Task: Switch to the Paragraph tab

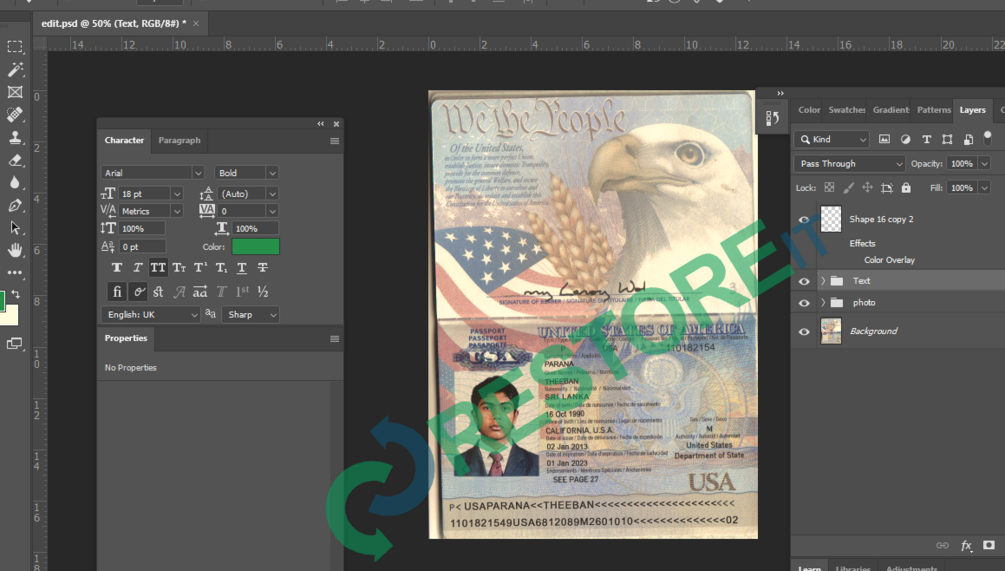Action: coord(179,140)
